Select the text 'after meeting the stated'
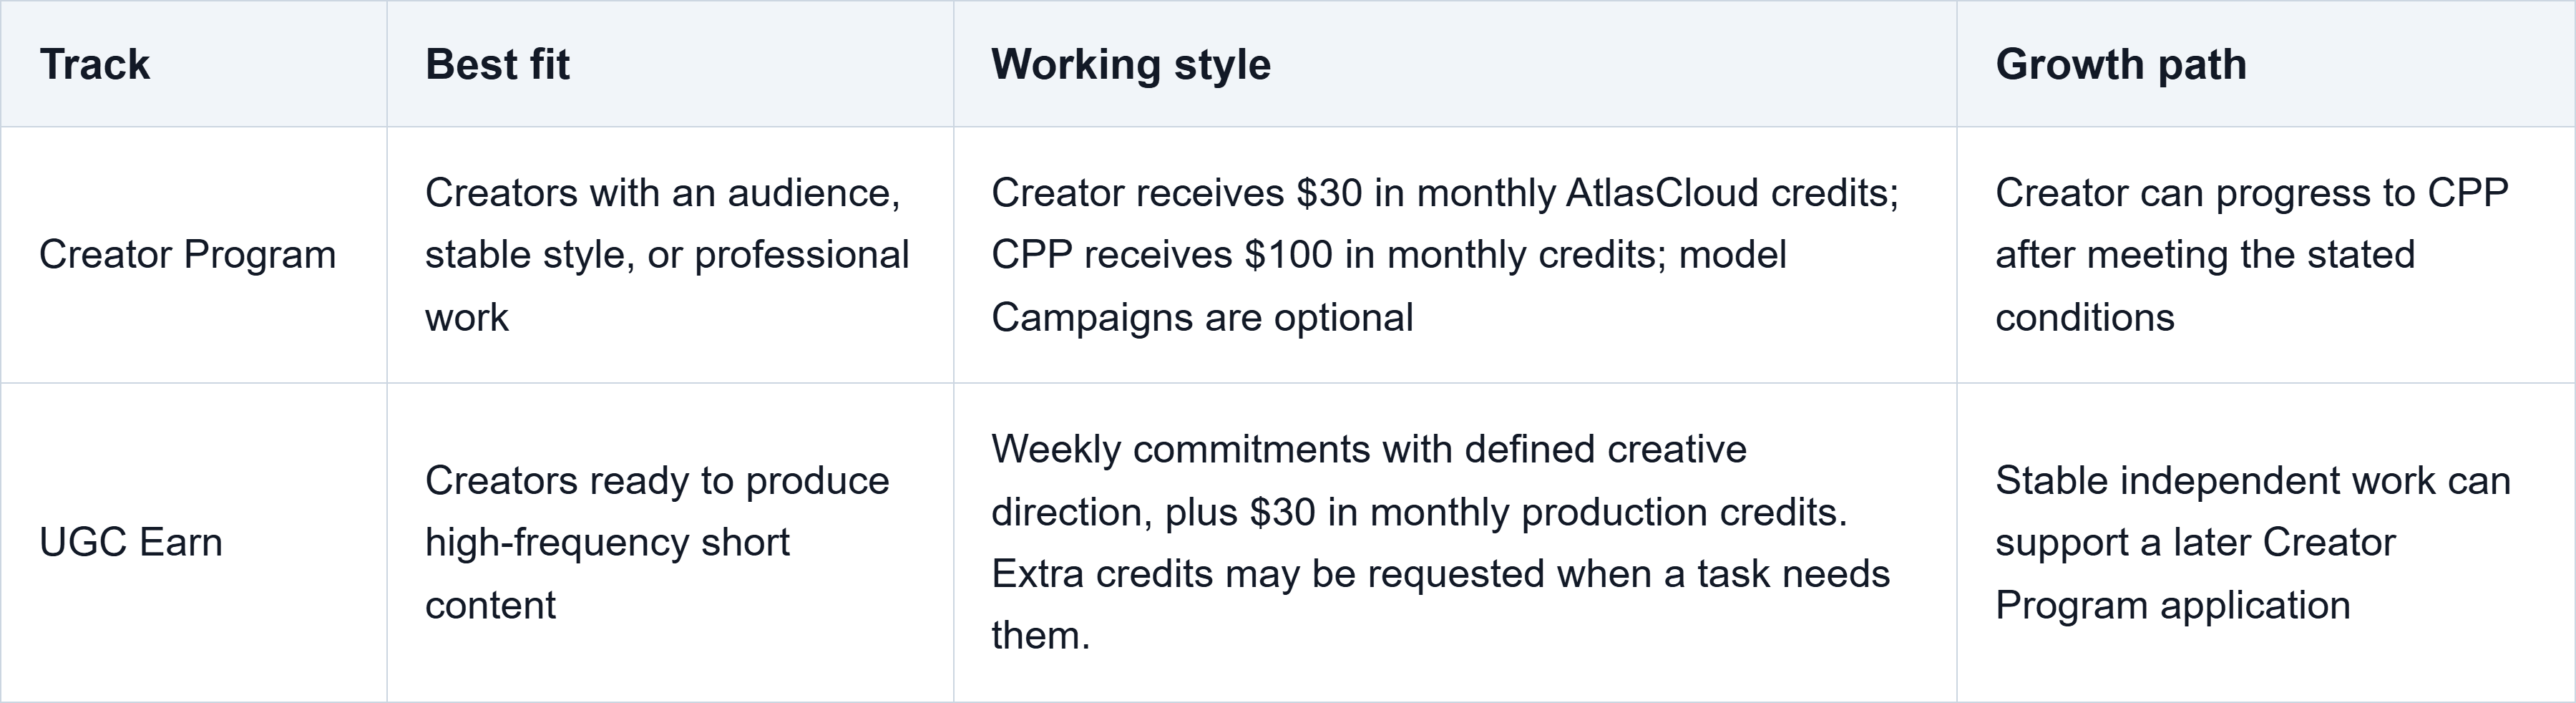The width and height of the screenshot is (2576, 703). pyautogui.click(x=2205, y=255)
